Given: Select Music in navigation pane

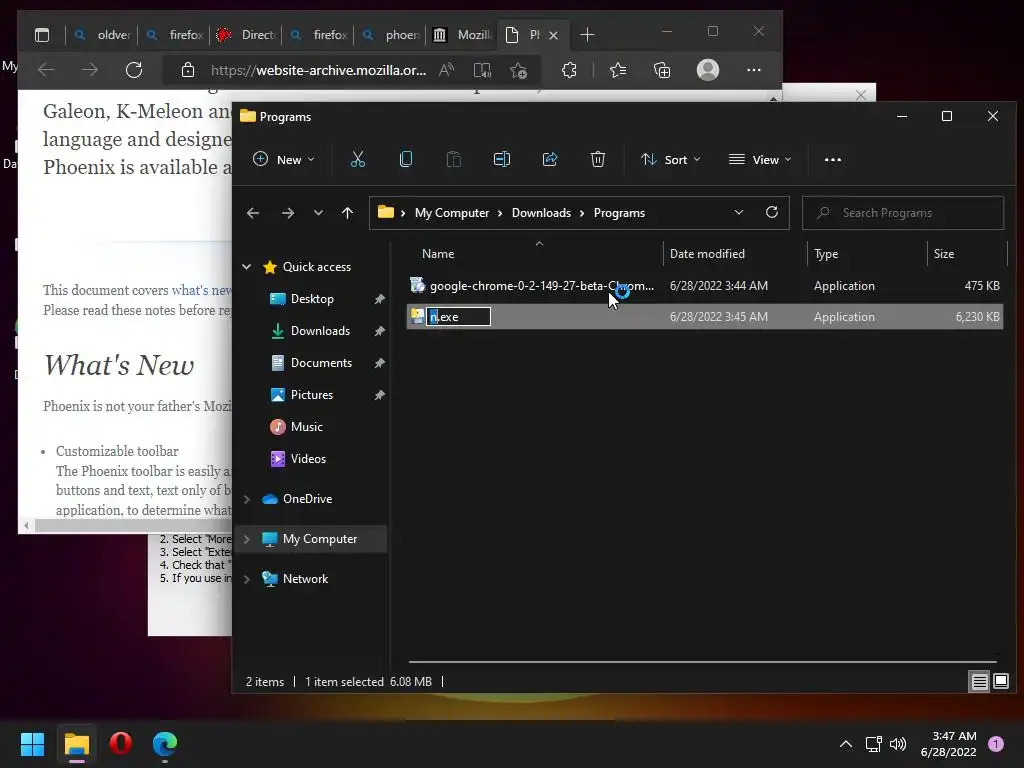Looking at the screenshot, I should tap(307, 426).
